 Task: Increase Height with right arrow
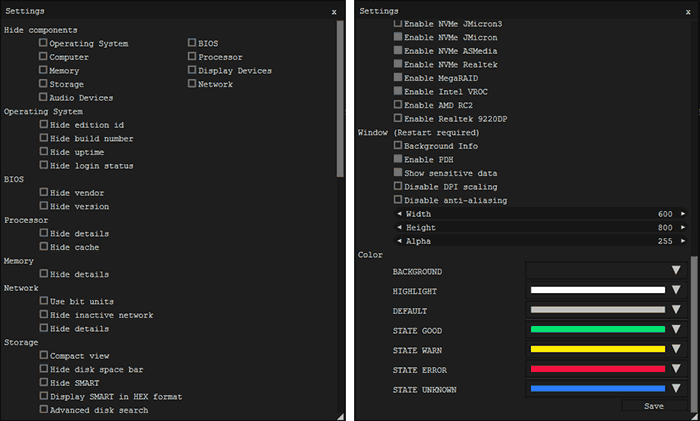click(x=683, y=227)
